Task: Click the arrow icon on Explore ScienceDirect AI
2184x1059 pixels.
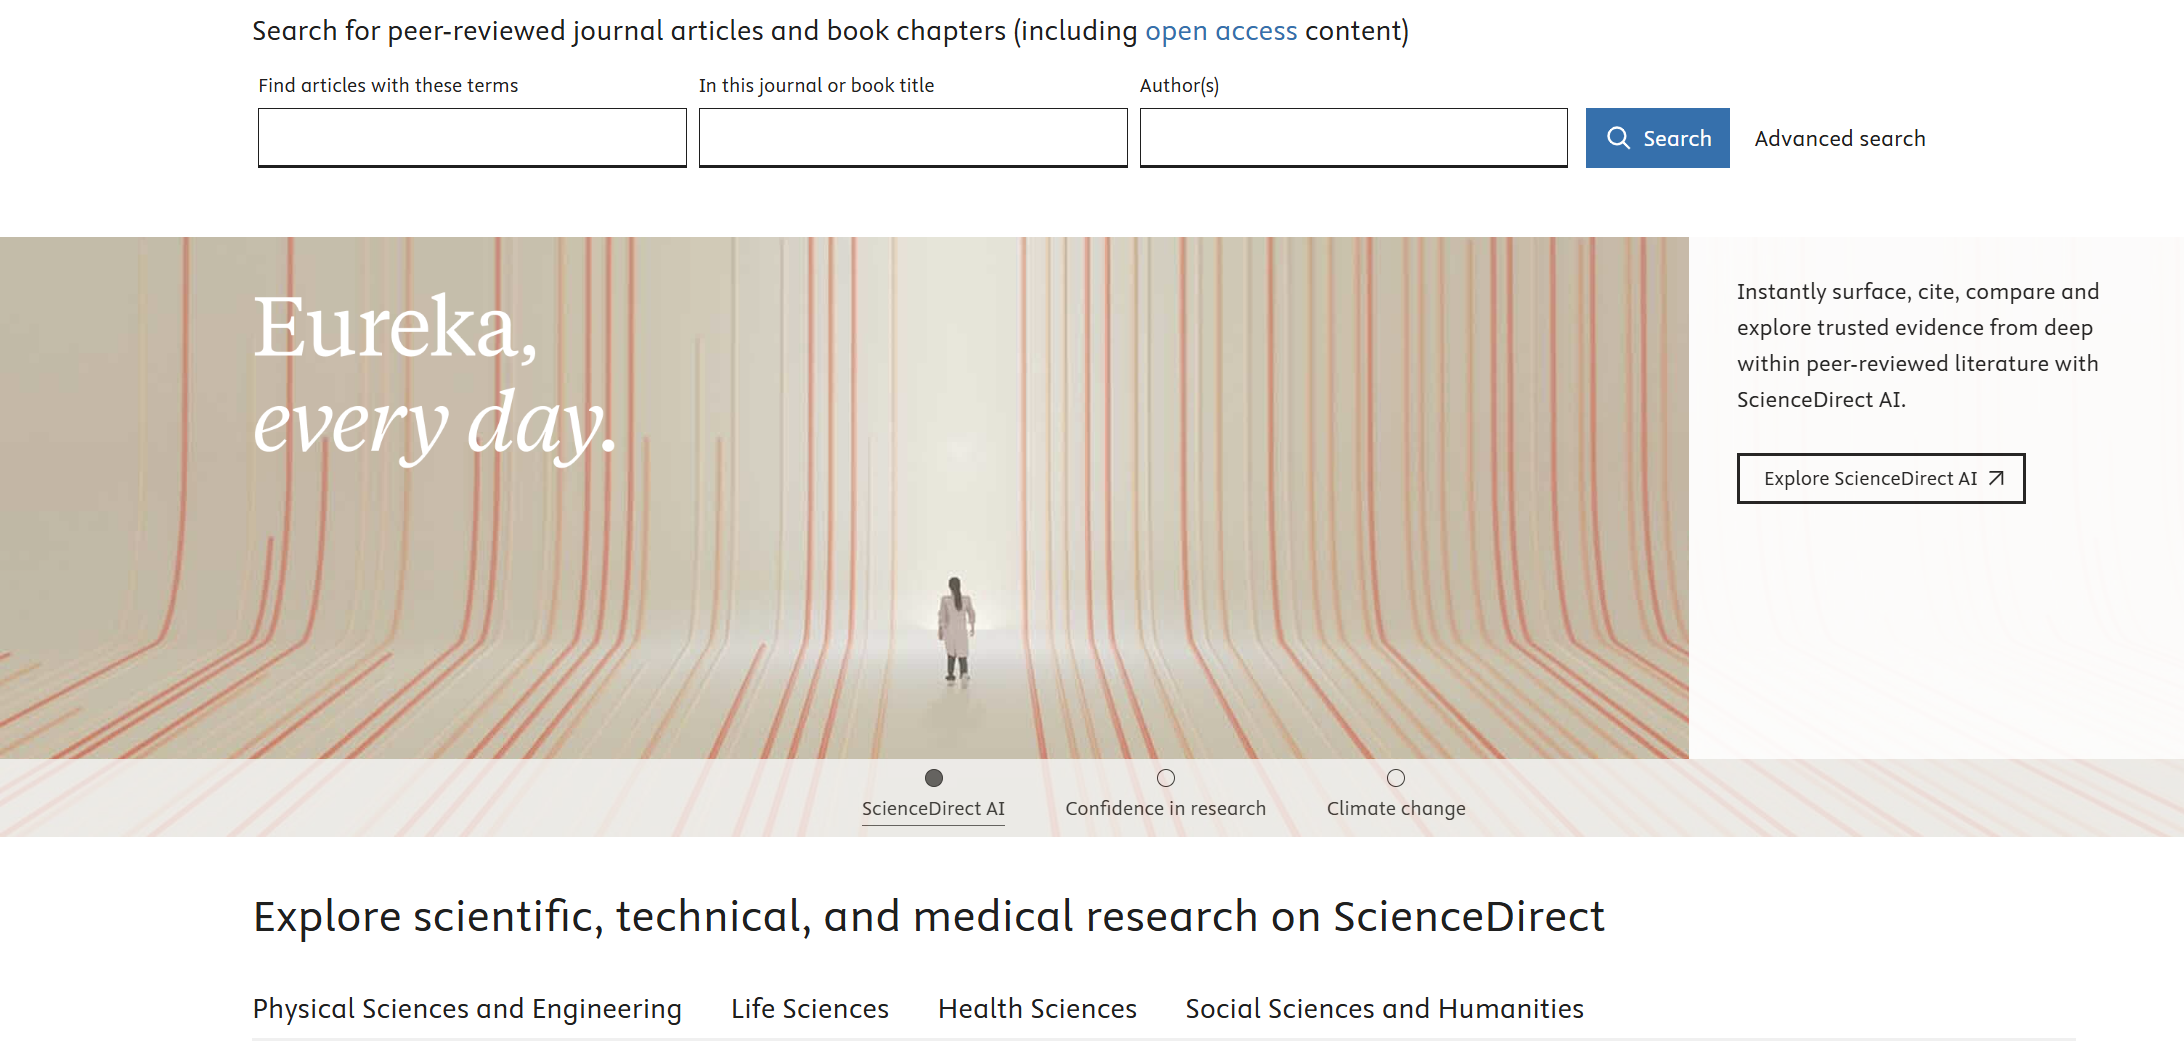Action: pyautogui.click(x=1996, y=478)
